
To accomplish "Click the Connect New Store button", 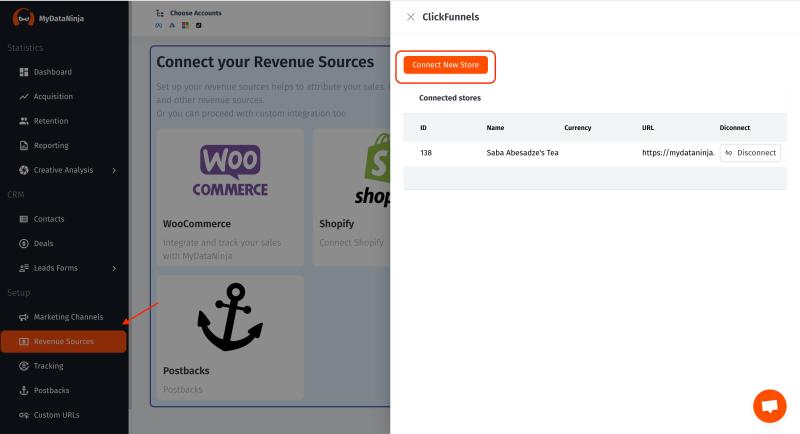I will tap(445, 65).
